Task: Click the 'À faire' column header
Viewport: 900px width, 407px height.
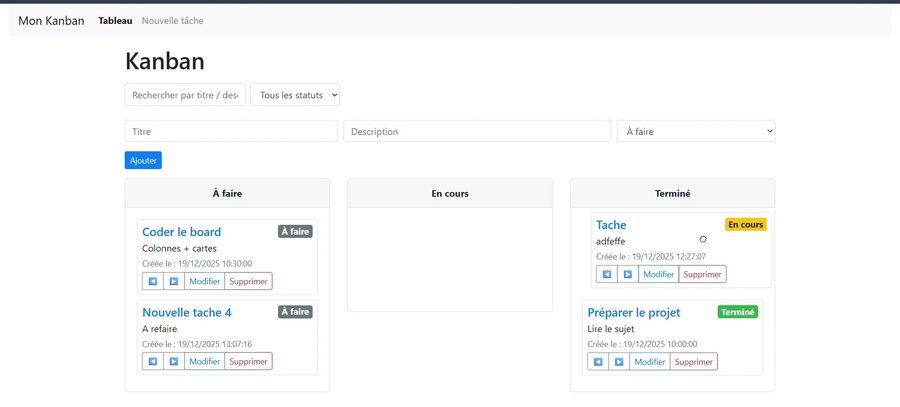Action: coord(227,193)
